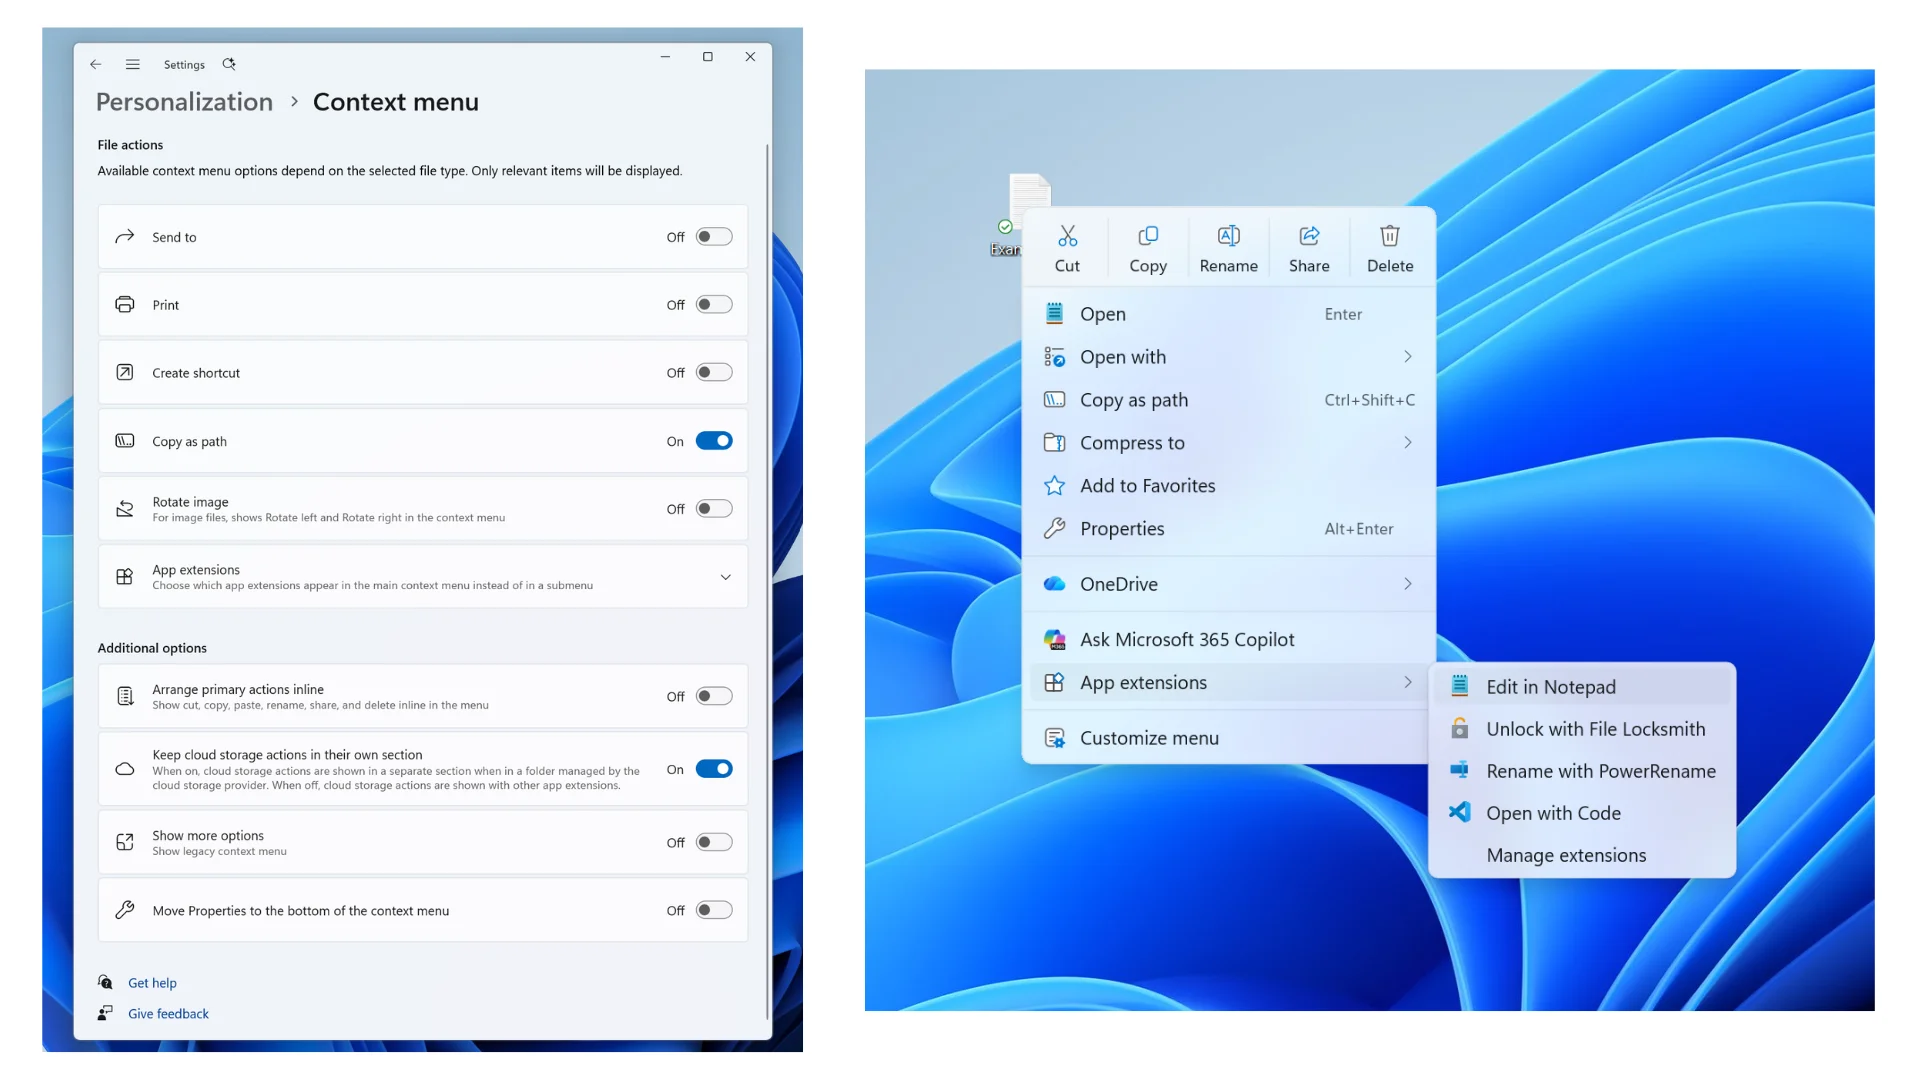Click the Settings window vertical scrollbar
Screen dimensions: 1920x1080
[767, 580]
